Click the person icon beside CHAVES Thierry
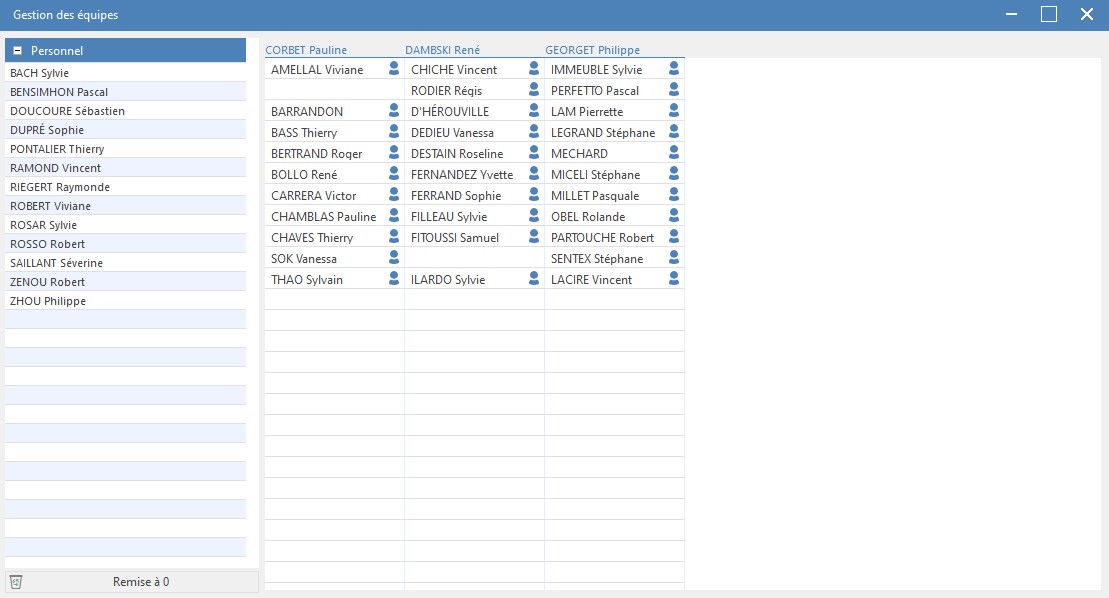1109x598 pixels. (x=394, y=236)
